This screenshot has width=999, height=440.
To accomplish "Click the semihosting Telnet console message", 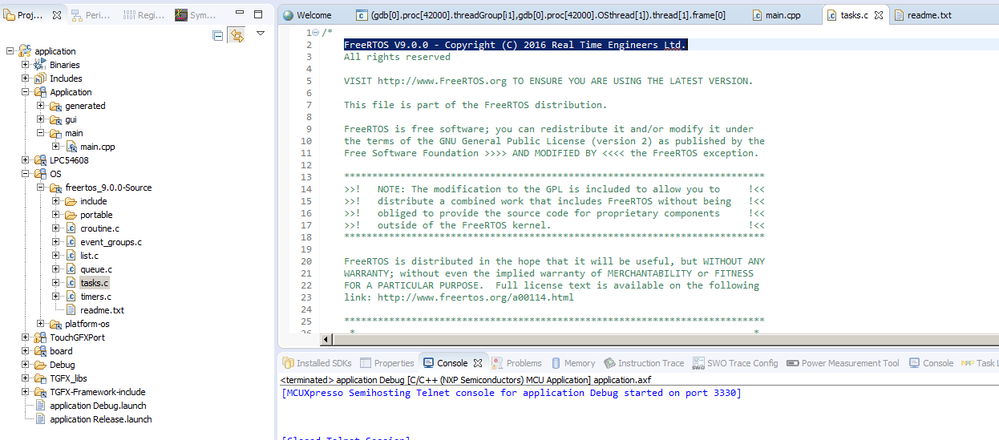I will pos(511,393).
